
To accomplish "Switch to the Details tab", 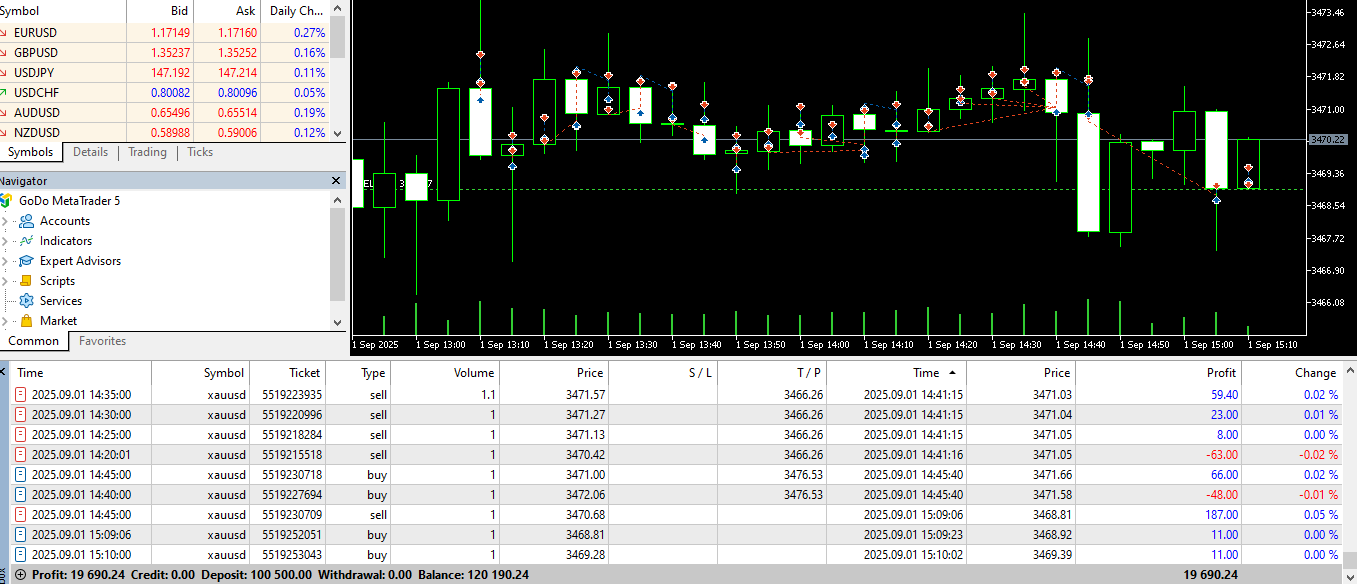I will [x=90, y=152].
